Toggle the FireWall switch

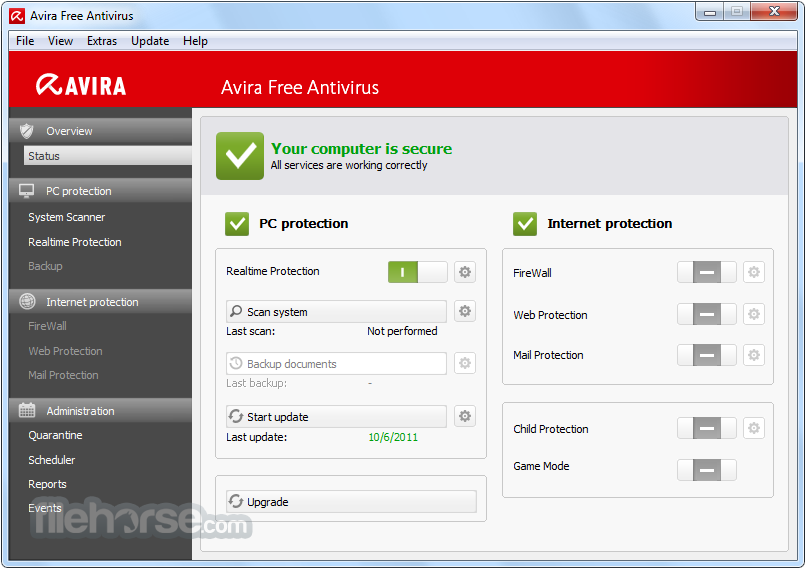[x=707, y=272]
